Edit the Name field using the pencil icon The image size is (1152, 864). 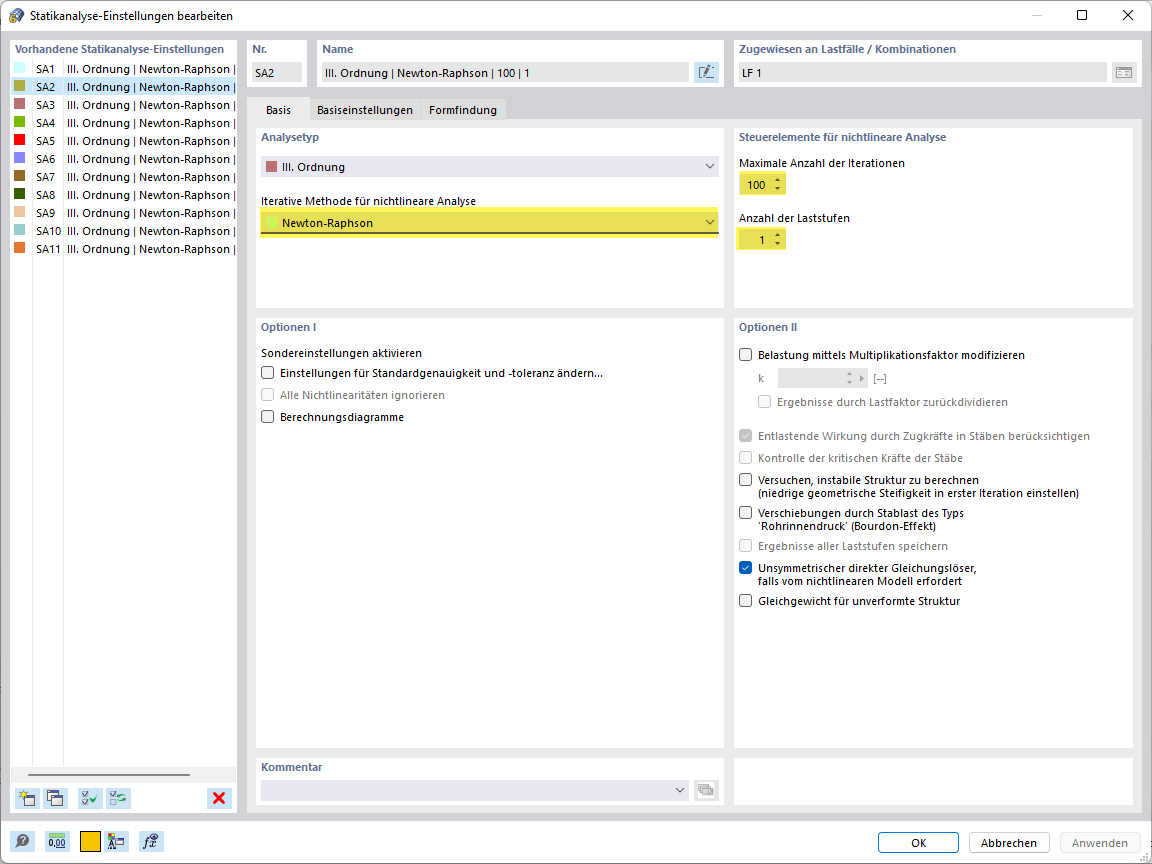point(706,71)
